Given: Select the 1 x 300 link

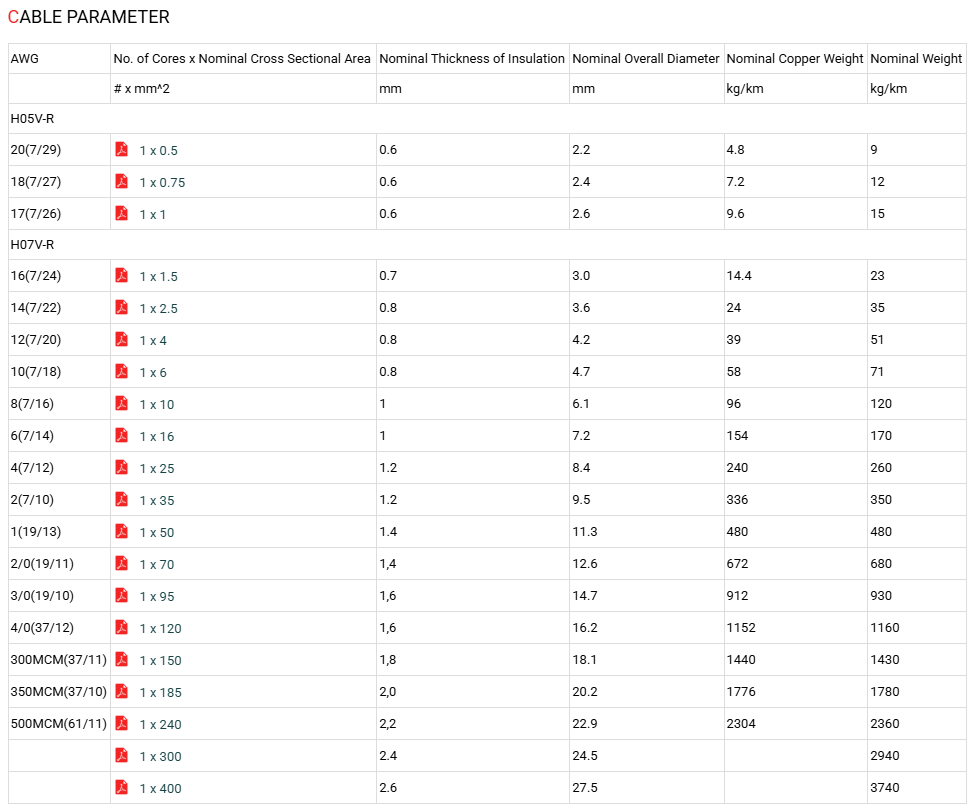Looking at the screenshot, I should click(x=160, y=757).
